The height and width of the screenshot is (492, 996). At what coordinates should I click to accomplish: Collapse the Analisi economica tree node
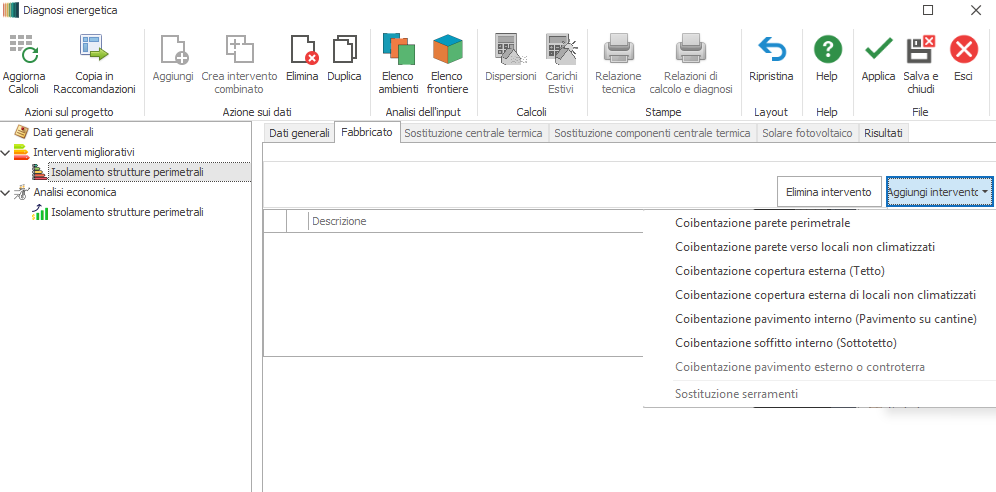coord(7,192)
